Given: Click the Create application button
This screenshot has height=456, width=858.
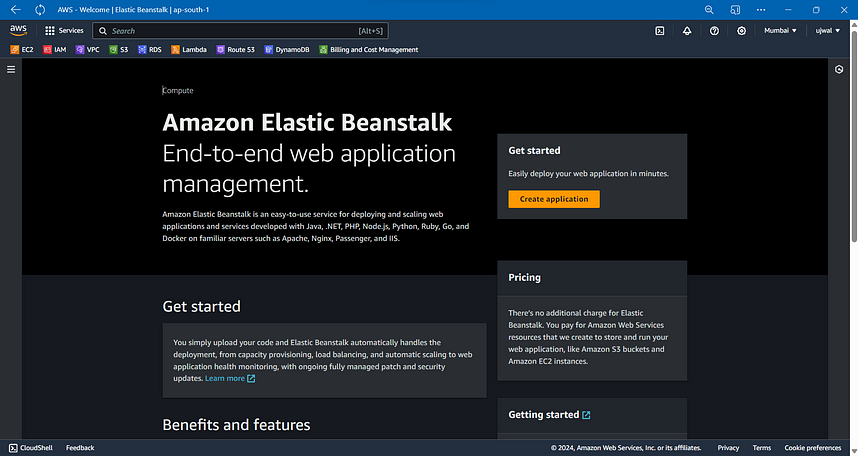Looking at the screenshot, I should 554,199.
